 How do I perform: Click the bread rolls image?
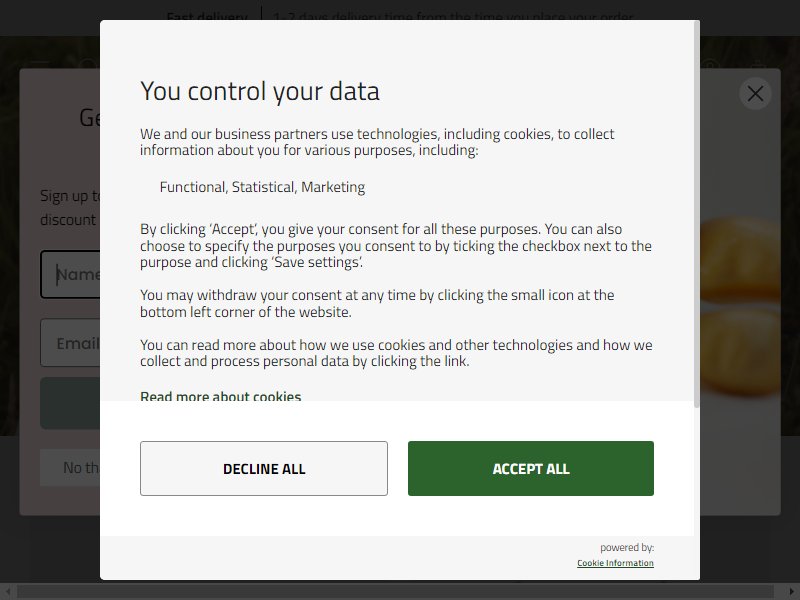pos(740,306)
